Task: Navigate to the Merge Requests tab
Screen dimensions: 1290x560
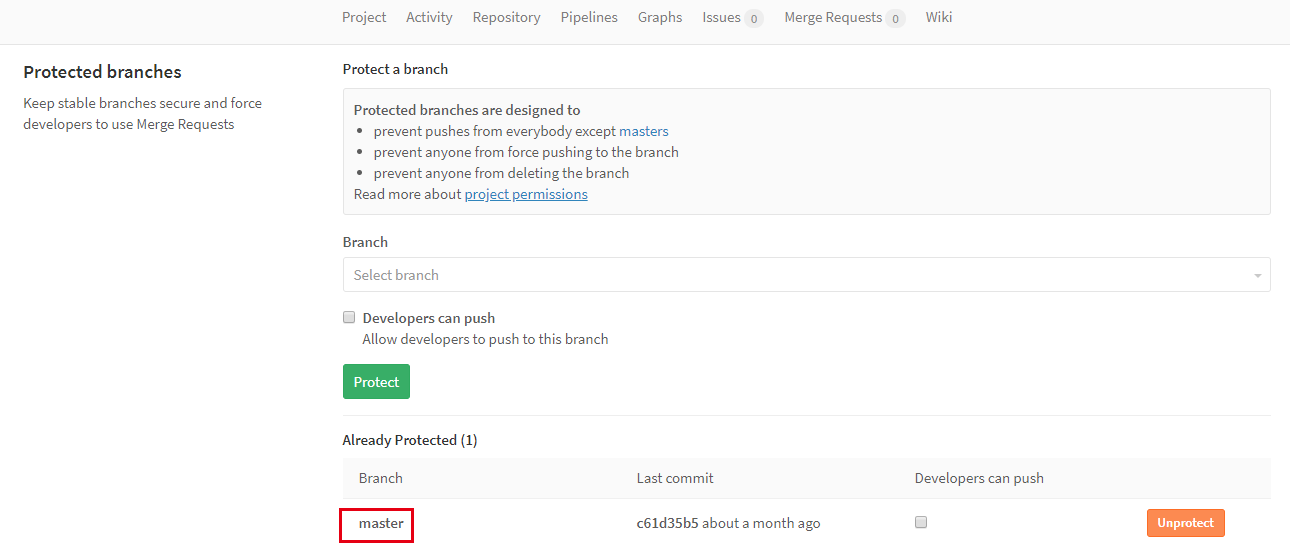Action: (x=833, y=17)
